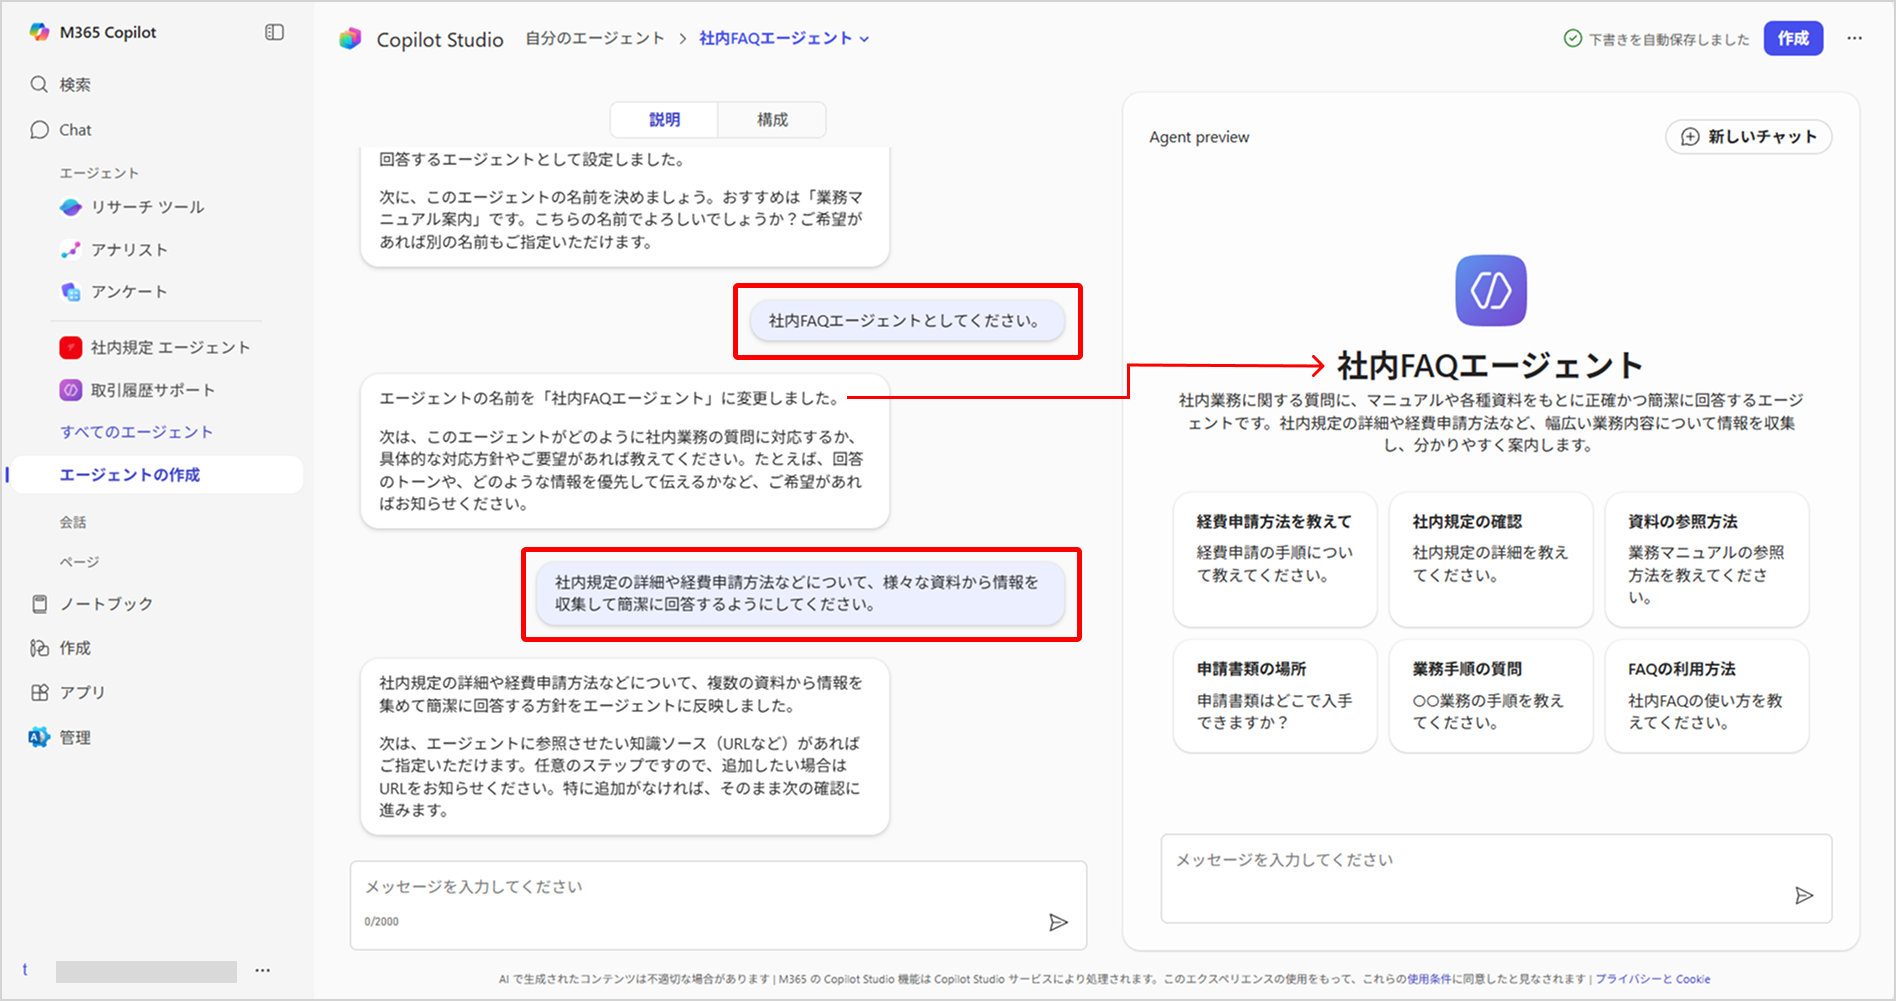Open the more options ellipsis beside 作成 button
Viewport: 1896px width, 1001px height.
(x=1855, y=38)
